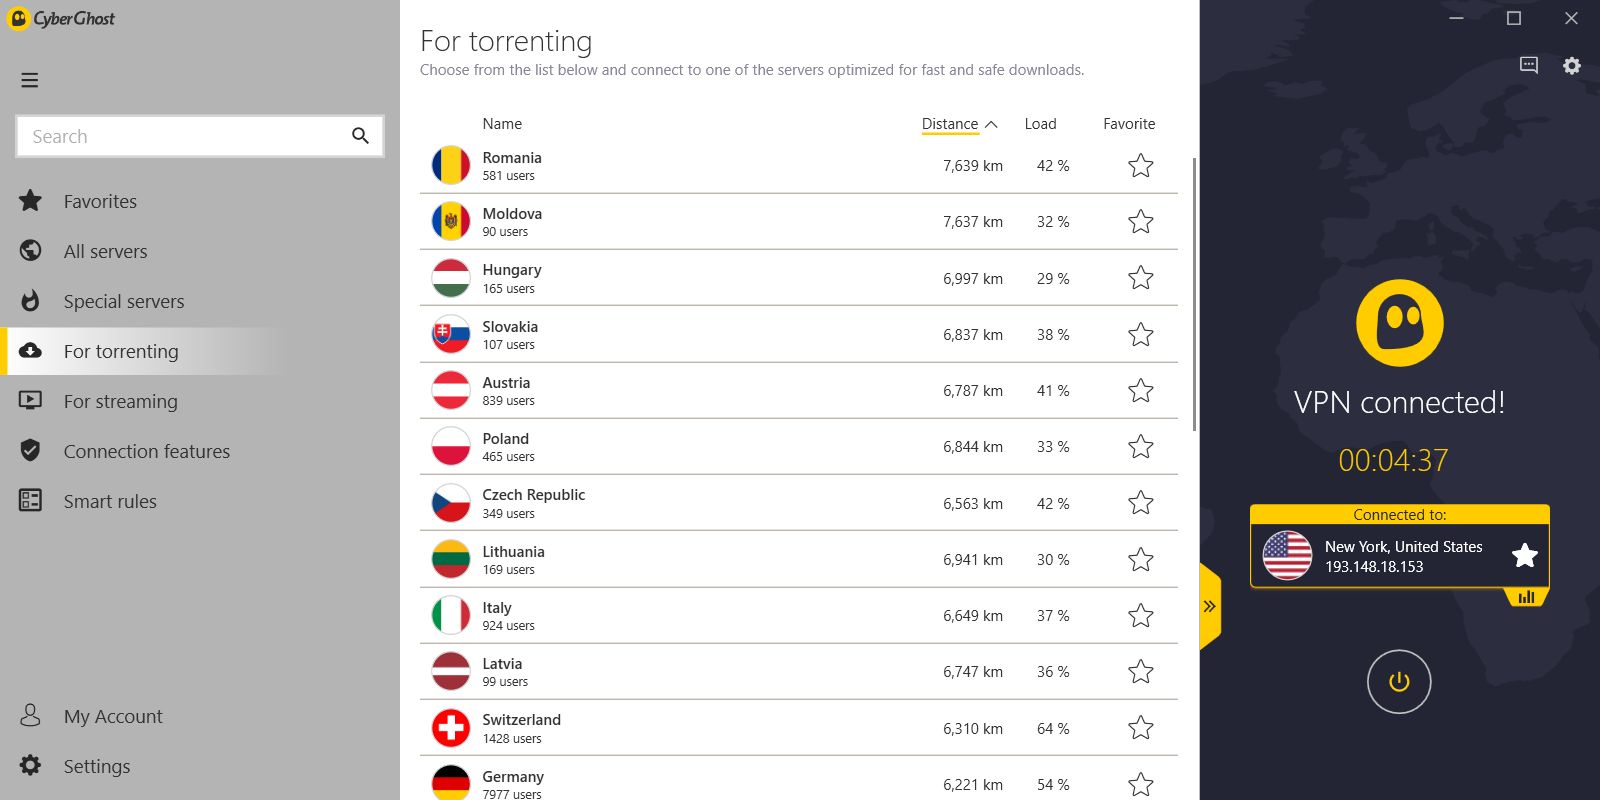Click the Romania flag icon
The image size is (1600, 800).
pyautogui.click(x=451, y=166)
